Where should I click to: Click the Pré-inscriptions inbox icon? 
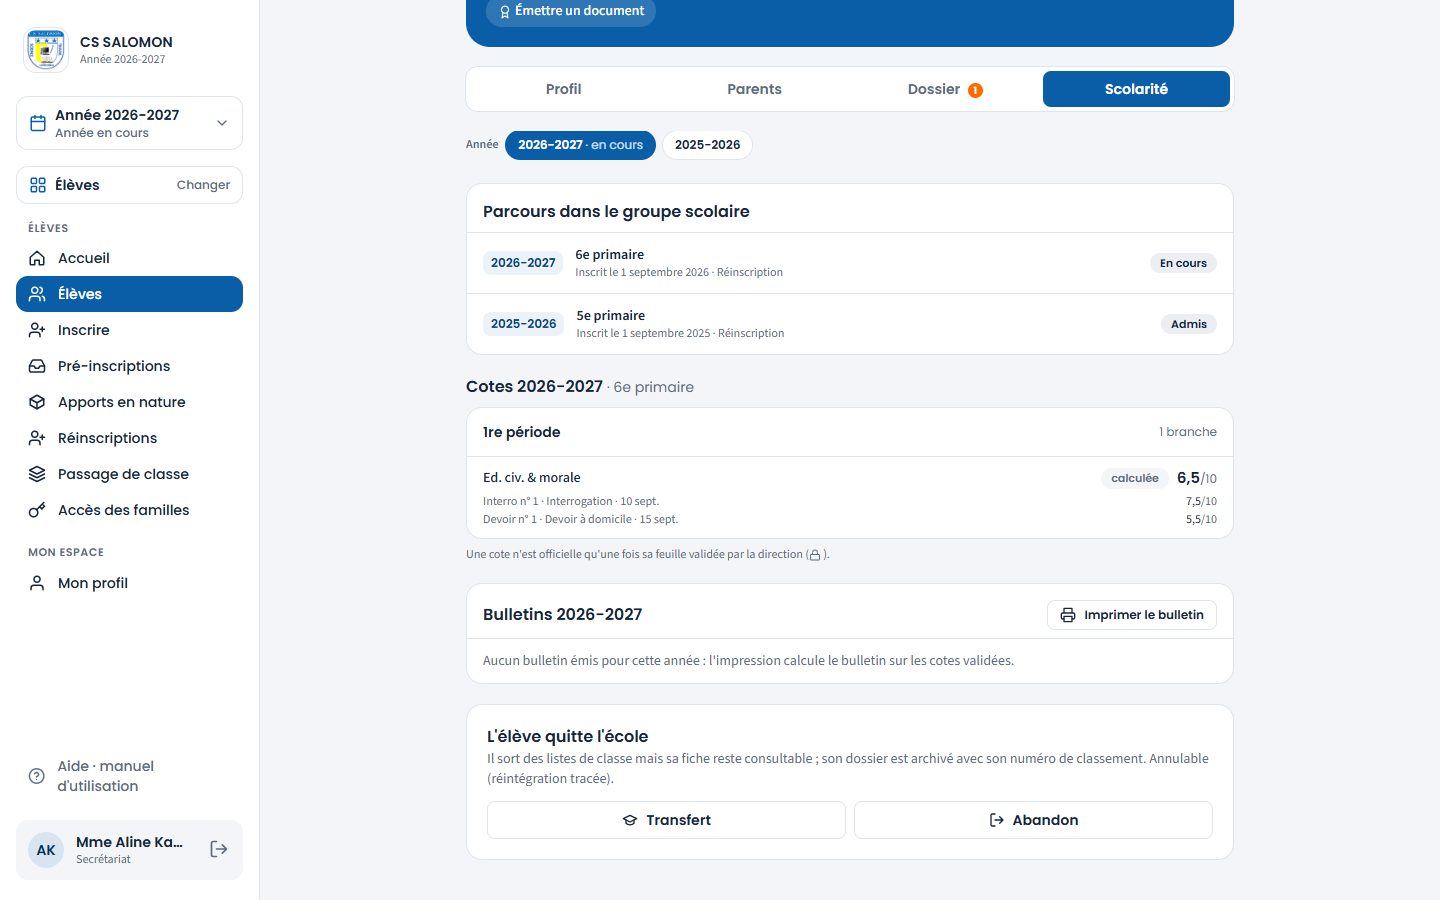(37, 366)
